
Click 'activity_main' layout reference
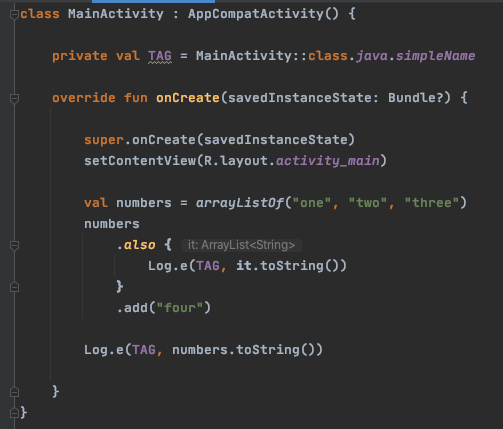tap(328, 161)
